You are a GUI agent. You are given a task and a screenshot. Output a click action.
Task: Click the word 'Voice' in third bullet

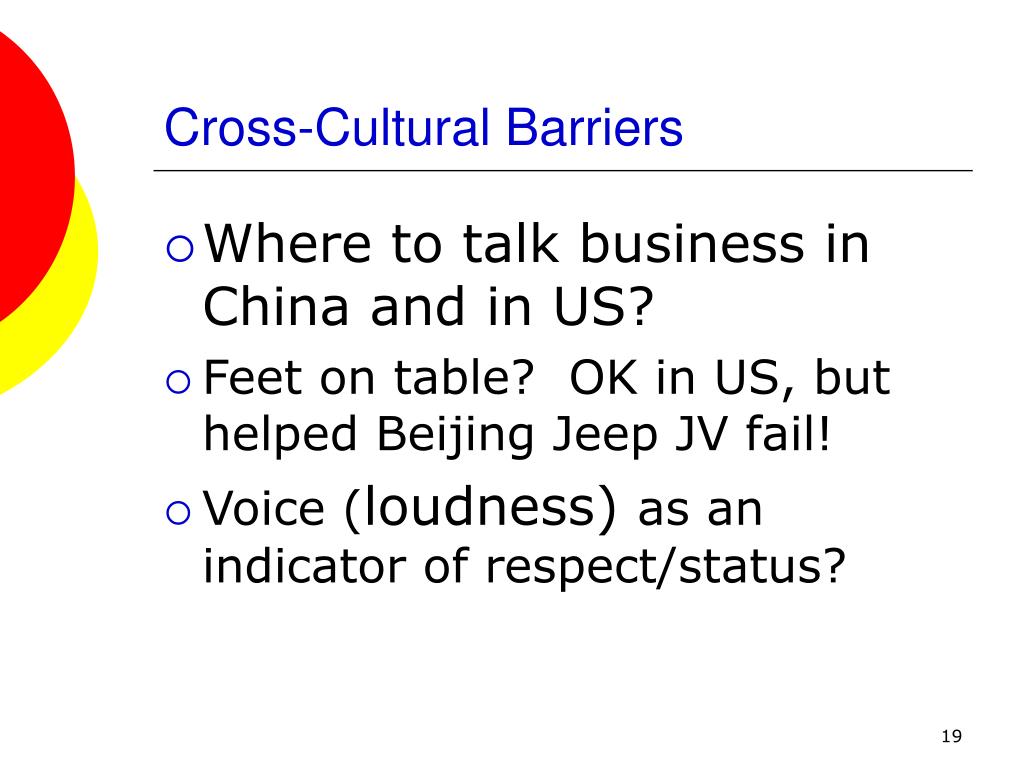click(264, 508)
